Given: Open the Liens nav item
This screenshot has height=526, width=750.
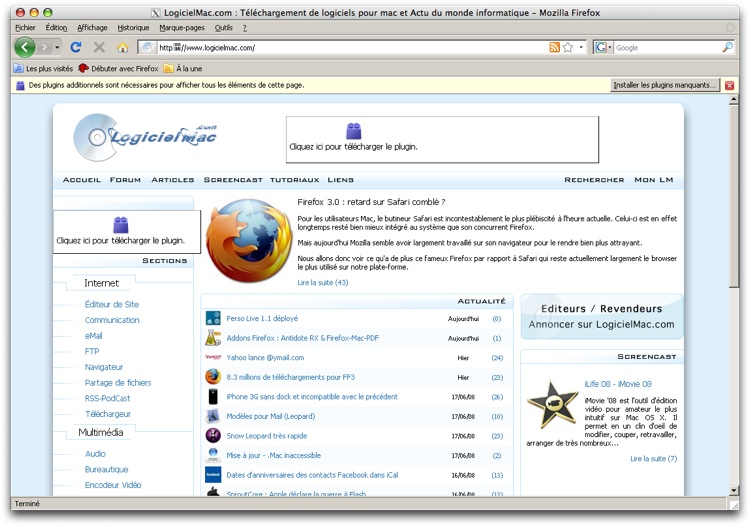Looking at the screenshot, I should [341, 180].
